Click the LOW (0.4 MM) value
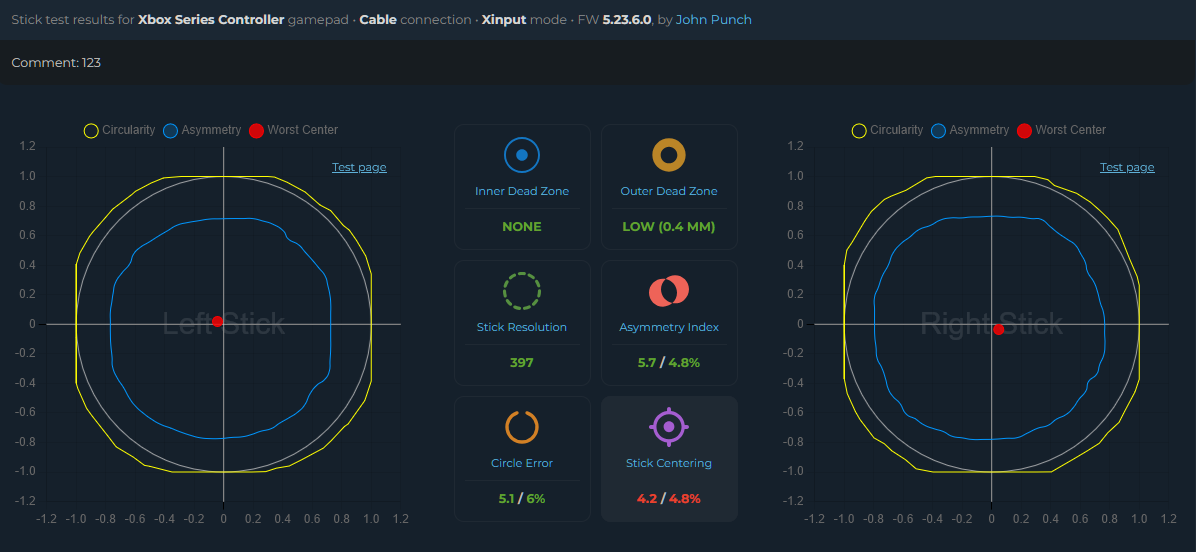 669,226
